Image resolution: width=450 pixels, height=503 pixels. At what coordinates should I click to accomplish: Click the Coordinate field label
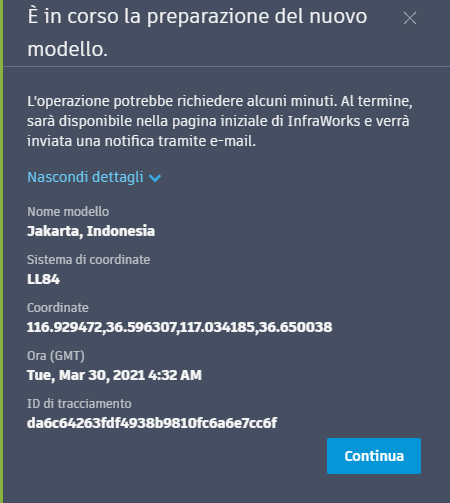click(x=58, y=308)
